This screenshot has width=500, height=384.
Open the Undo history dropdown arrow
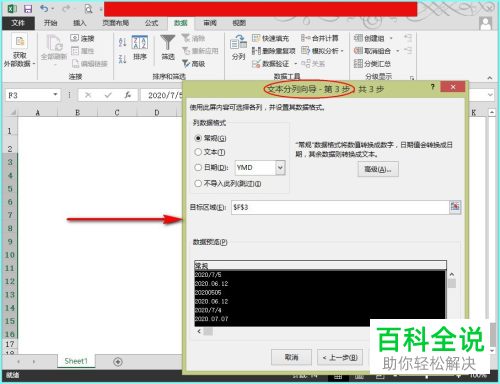coord(52,9)
